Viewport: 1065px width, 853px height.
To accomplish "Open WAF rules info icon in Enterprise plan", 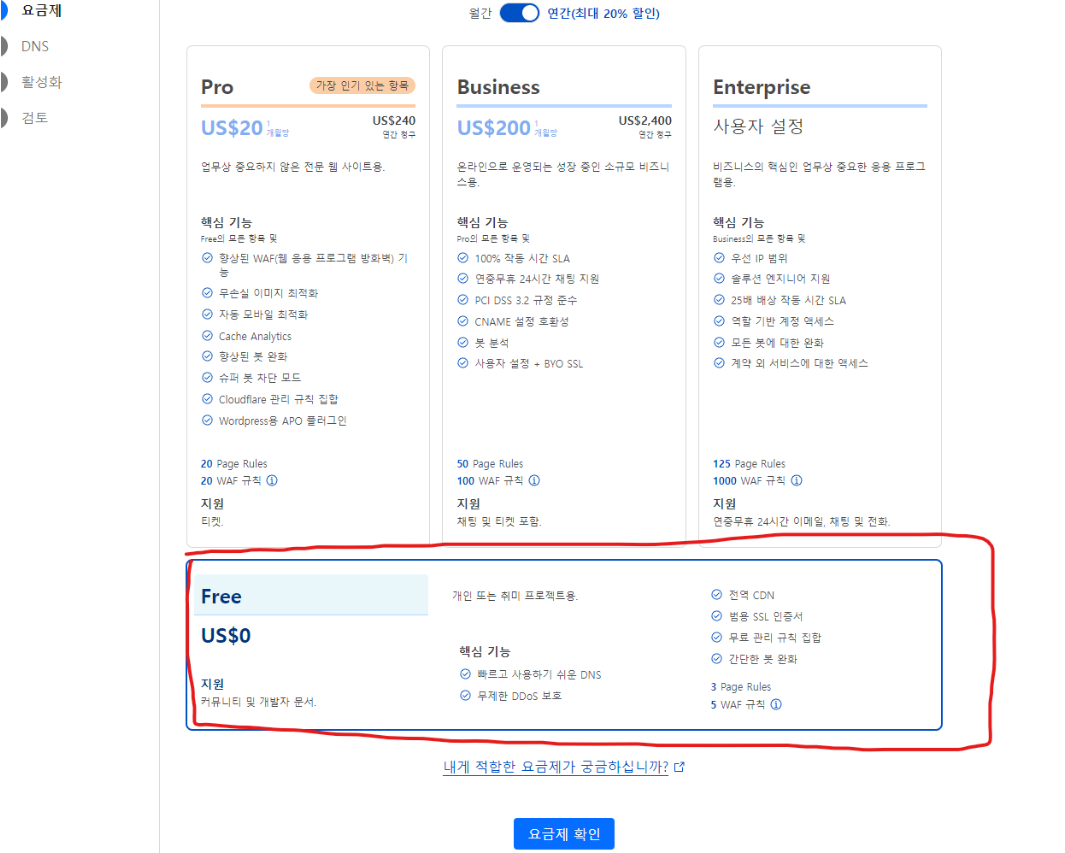I will tap(797, 480).
